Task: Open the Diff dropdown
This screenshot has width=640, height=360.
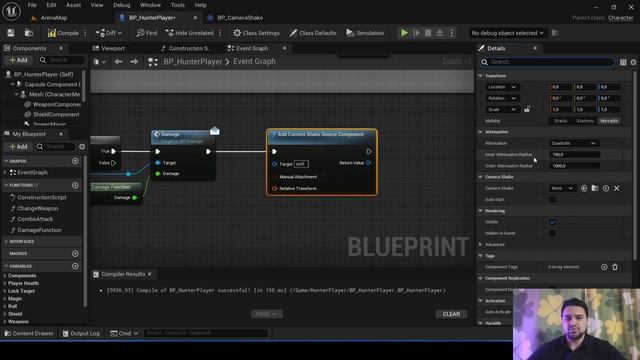Action: (x=109, y=33)
